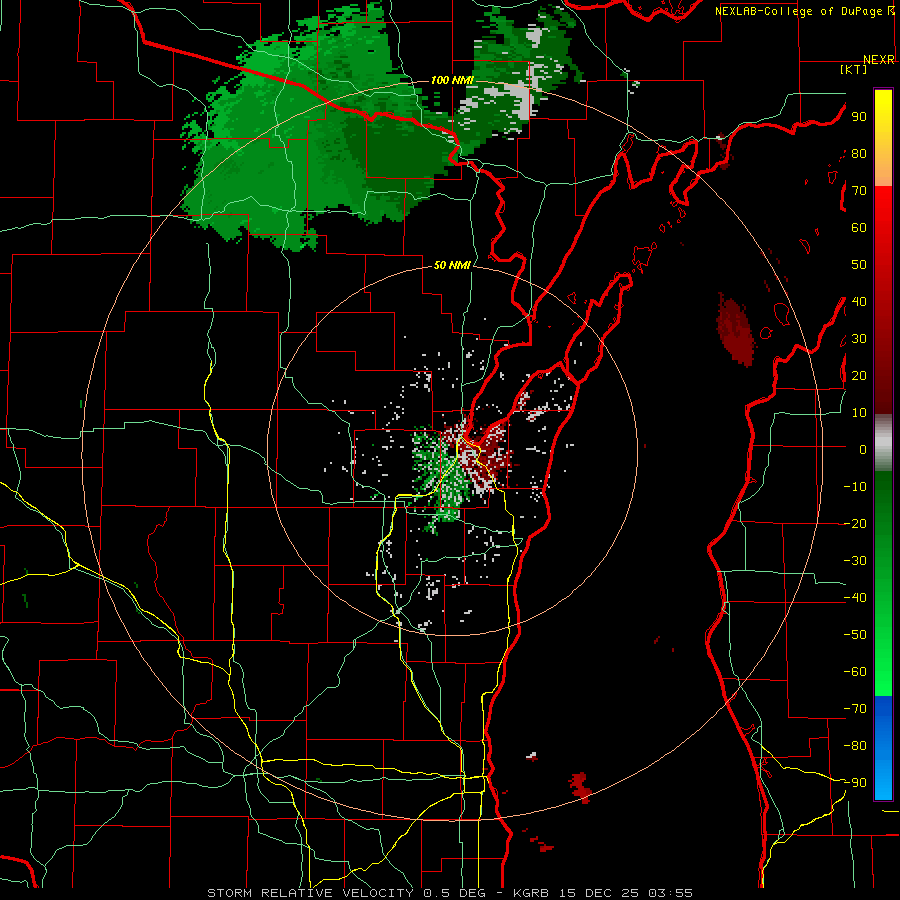This screenshot has width=900, height=900.
Task: Click the -30 value on the velocity scale
Action: [x=855, y=561]
